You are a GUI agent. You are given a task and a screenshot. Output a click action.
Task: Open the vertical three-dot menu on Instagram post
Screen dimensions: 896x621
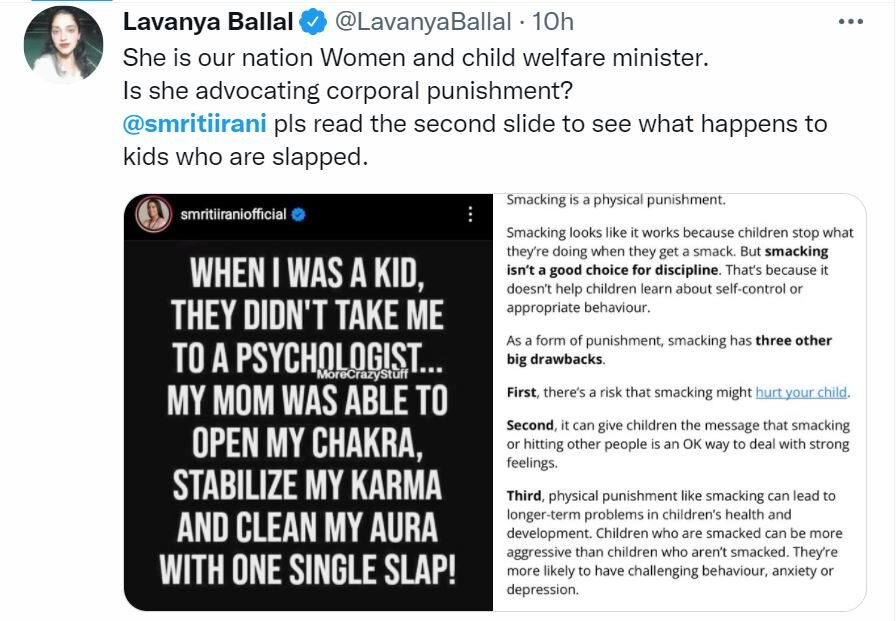coord(470,214)
